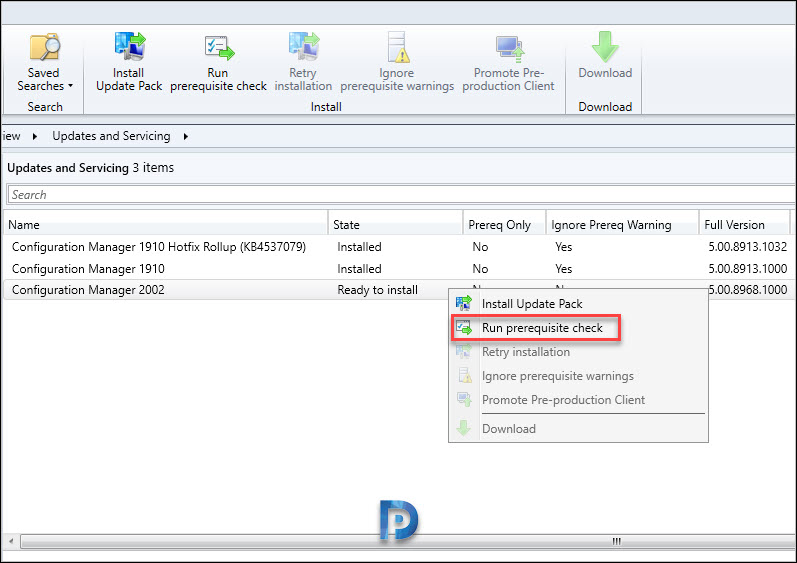This screenshot has height=563, width=797.
Task: Click Retry installation ribbon icon
Action: [304, 46]
